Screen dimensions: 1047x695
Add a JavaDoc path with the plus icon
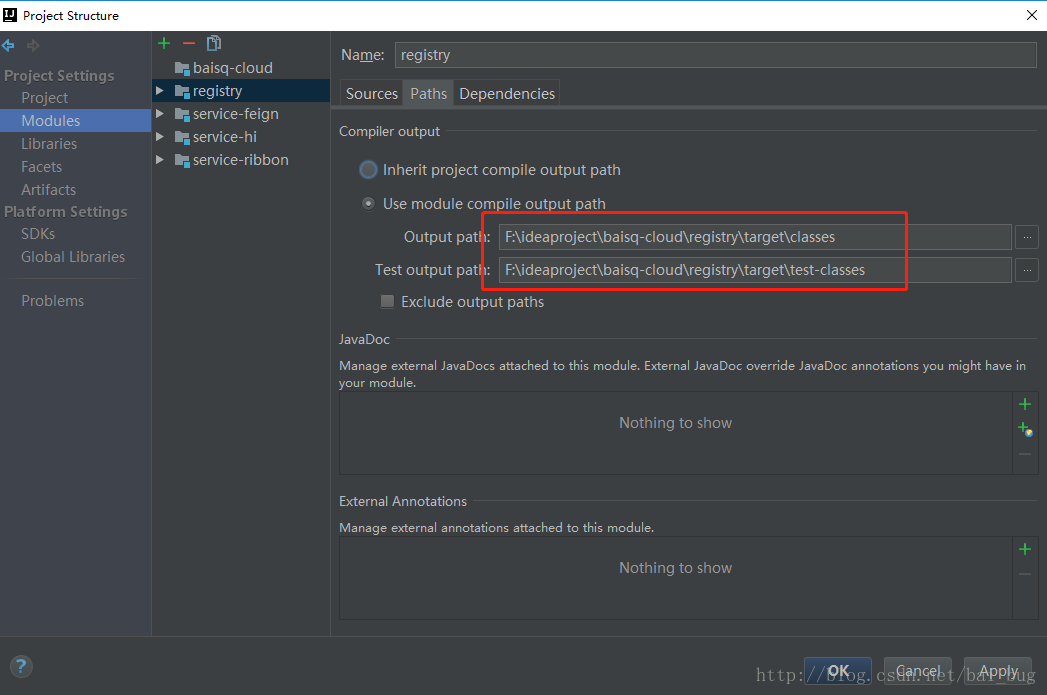click(1025, 404)
